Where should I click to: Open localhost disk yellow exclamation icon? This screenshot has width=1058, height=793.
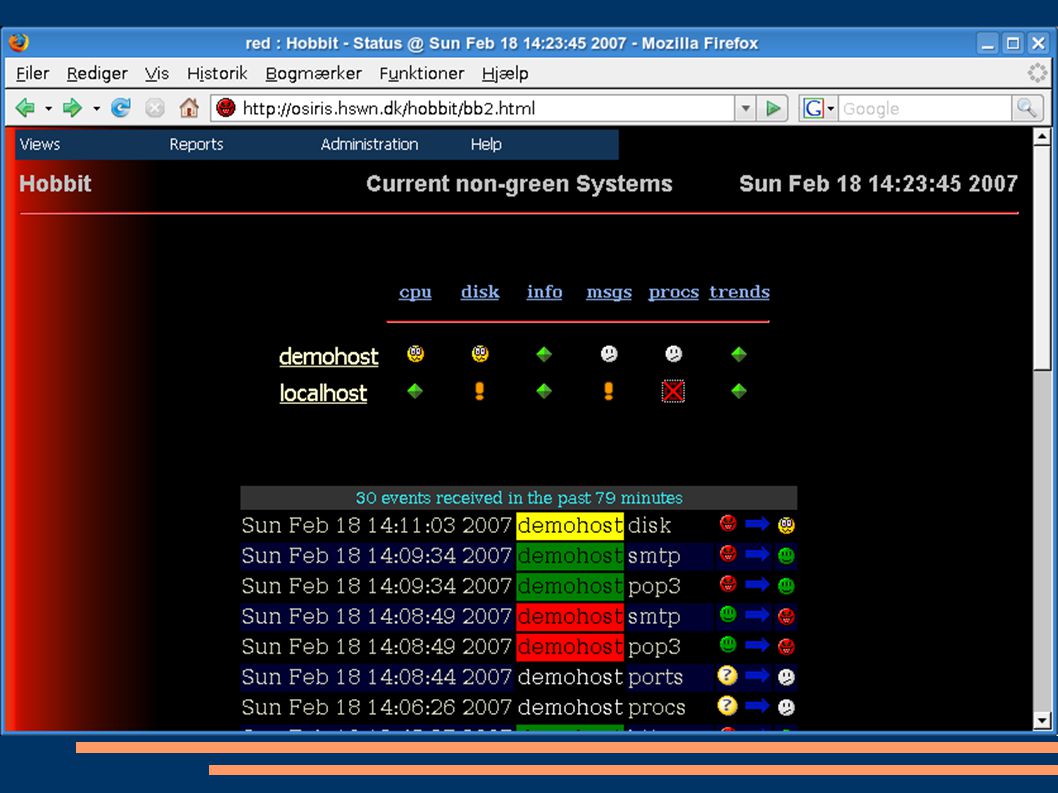pos(479,391)
